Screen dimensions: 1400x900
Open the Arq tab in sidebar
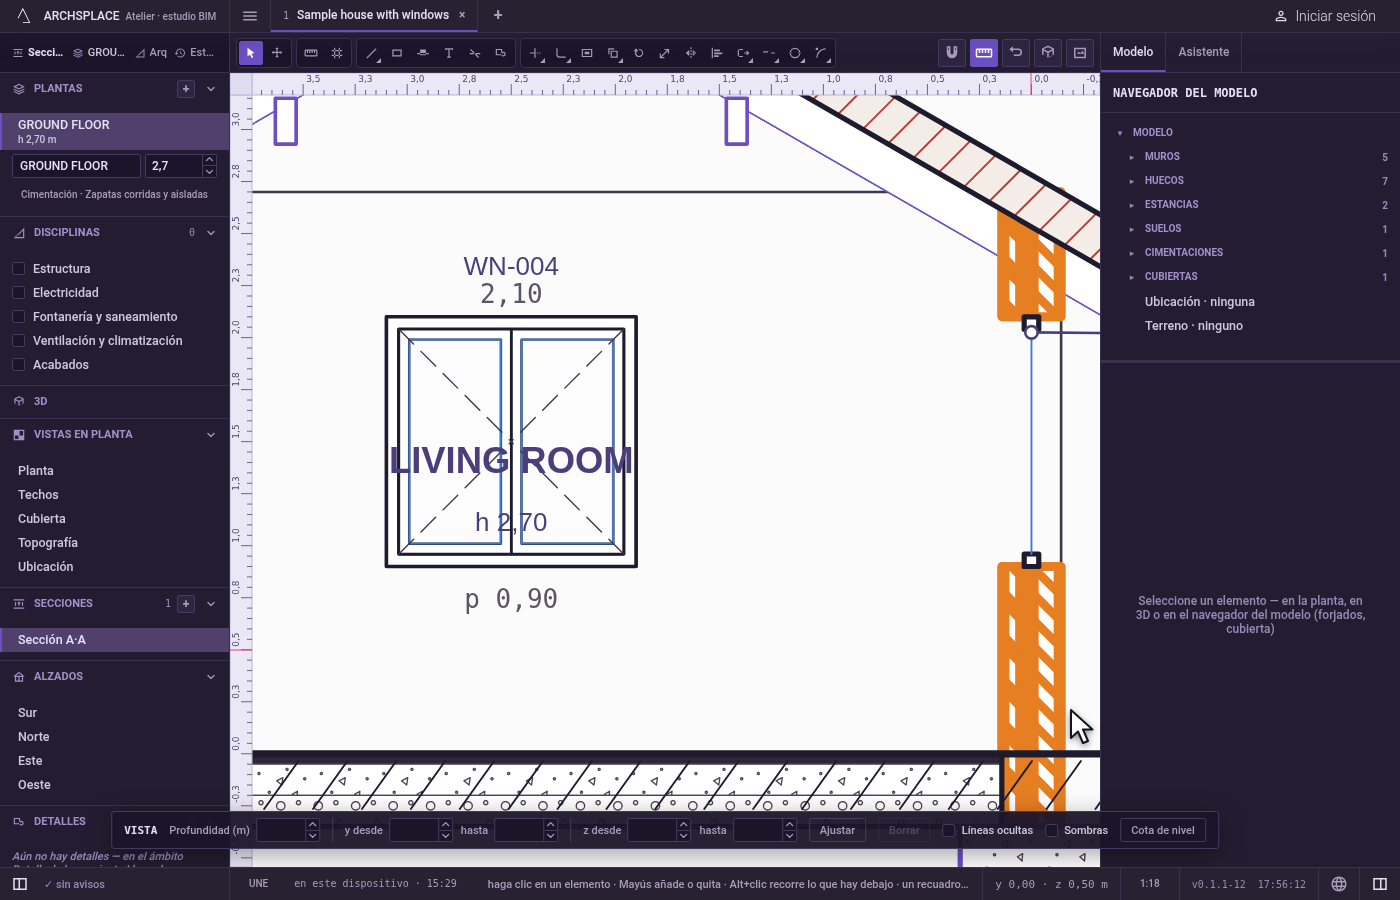pos(152,53)
